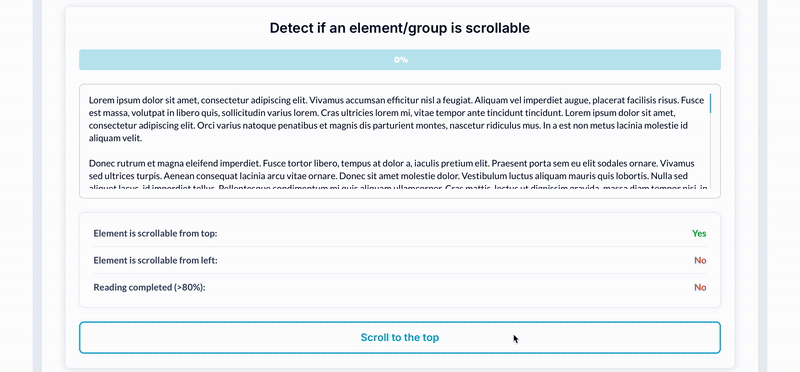Click the light blue reading progress bar
This screenshot has height=372, width=800.
[x=399, y=60]
